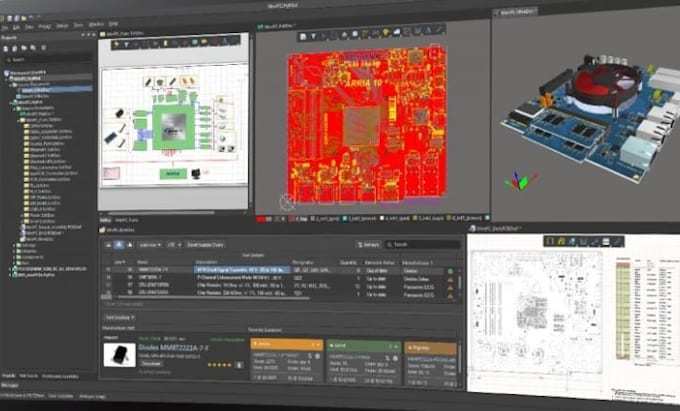Select the white 4_int_gnd layer swatch
680x411 pixels.
(x=382, y=218)
